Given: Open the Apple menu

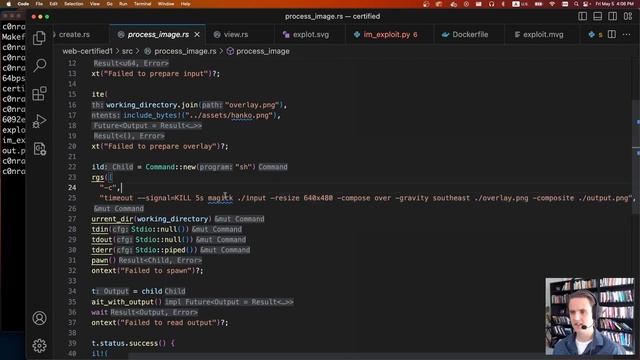Looking at the screenshot, I should (x=8, y=4).
